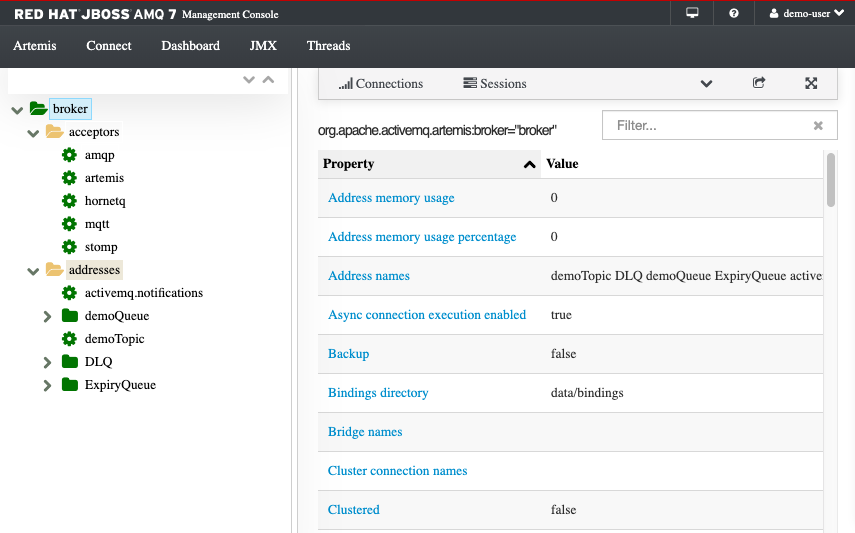The height and width of the screenshot is (533, 855).
Task: Click the DLQ folder icon
Action: pyautogui.click(x=70, y=361)
